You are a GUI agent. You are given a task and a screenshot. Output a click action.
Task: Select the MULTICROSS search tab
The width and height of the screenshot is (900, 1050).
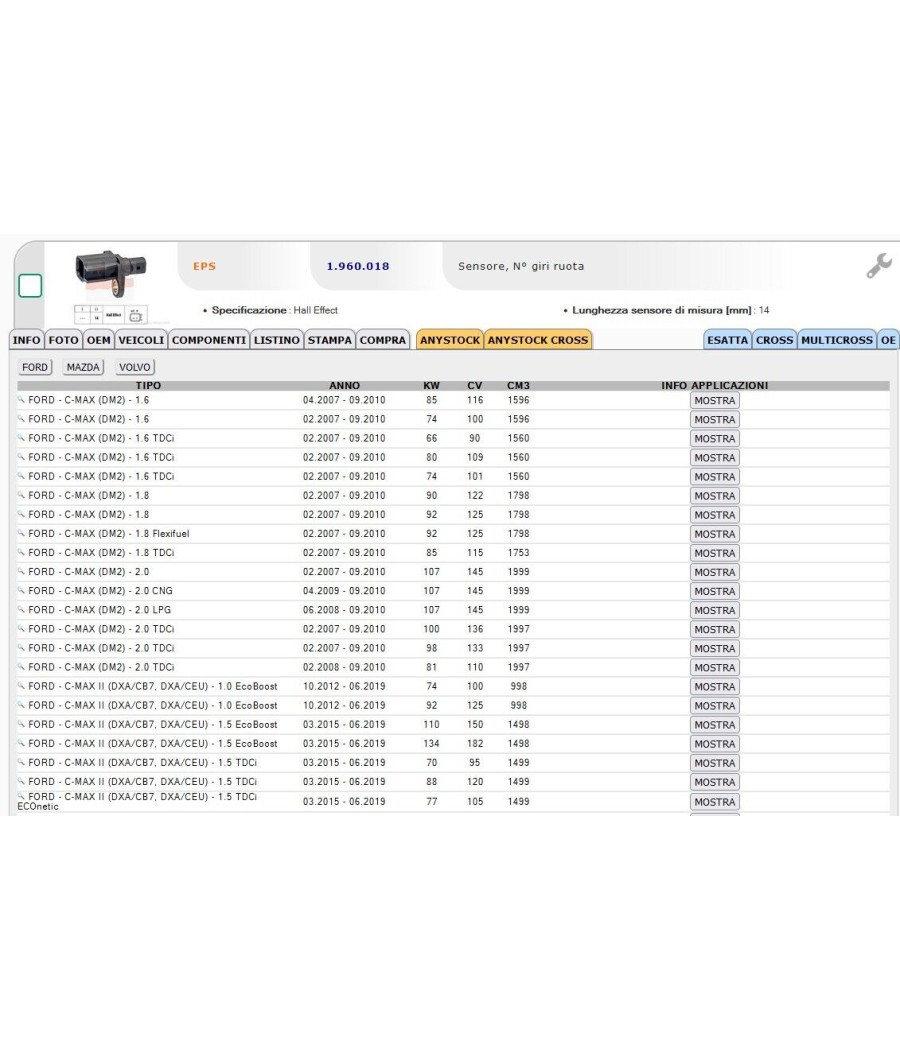tap(837, 340)
